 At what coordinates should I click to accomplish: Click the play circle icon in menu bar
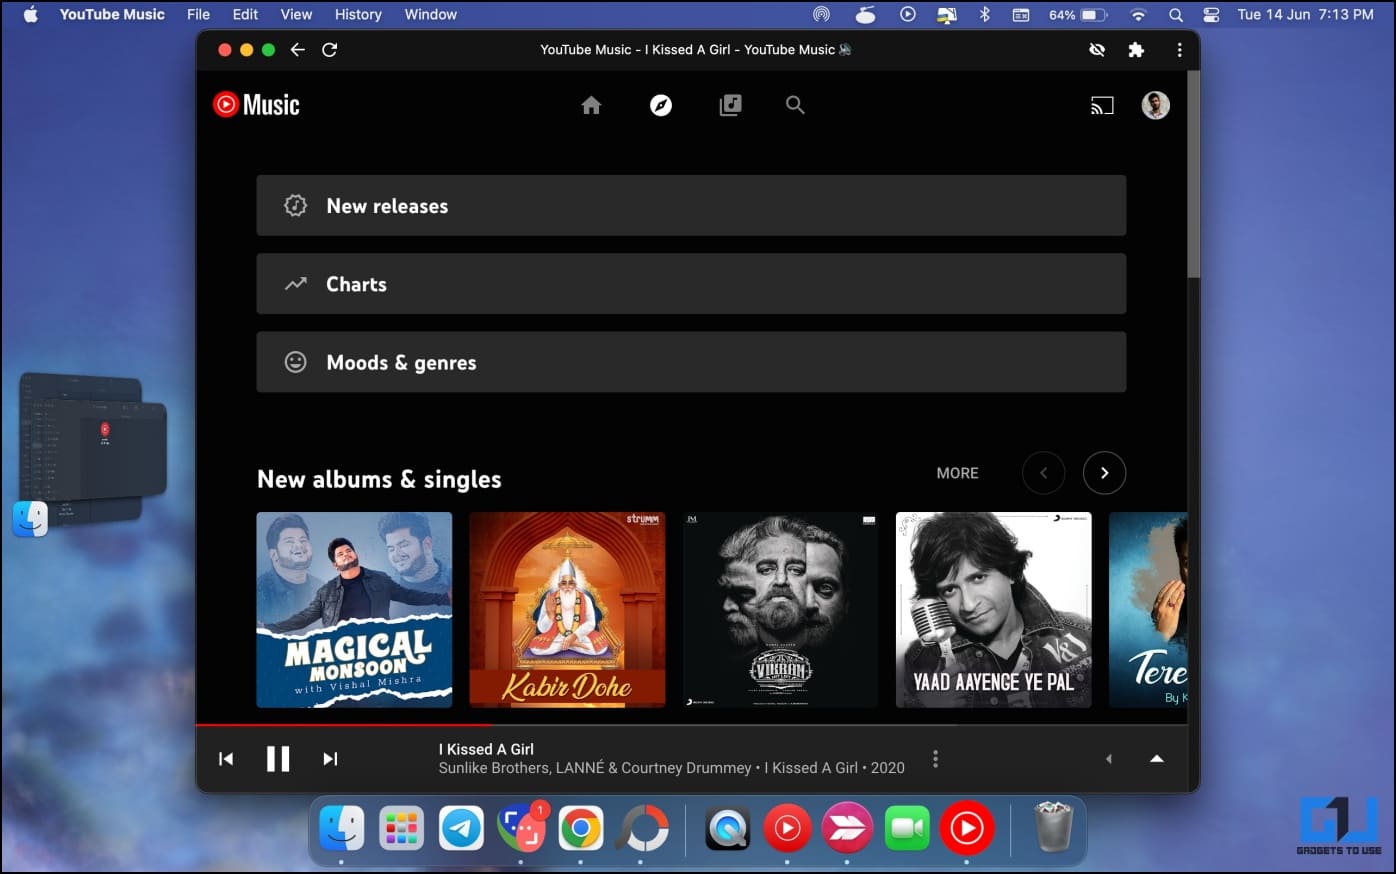907,14
